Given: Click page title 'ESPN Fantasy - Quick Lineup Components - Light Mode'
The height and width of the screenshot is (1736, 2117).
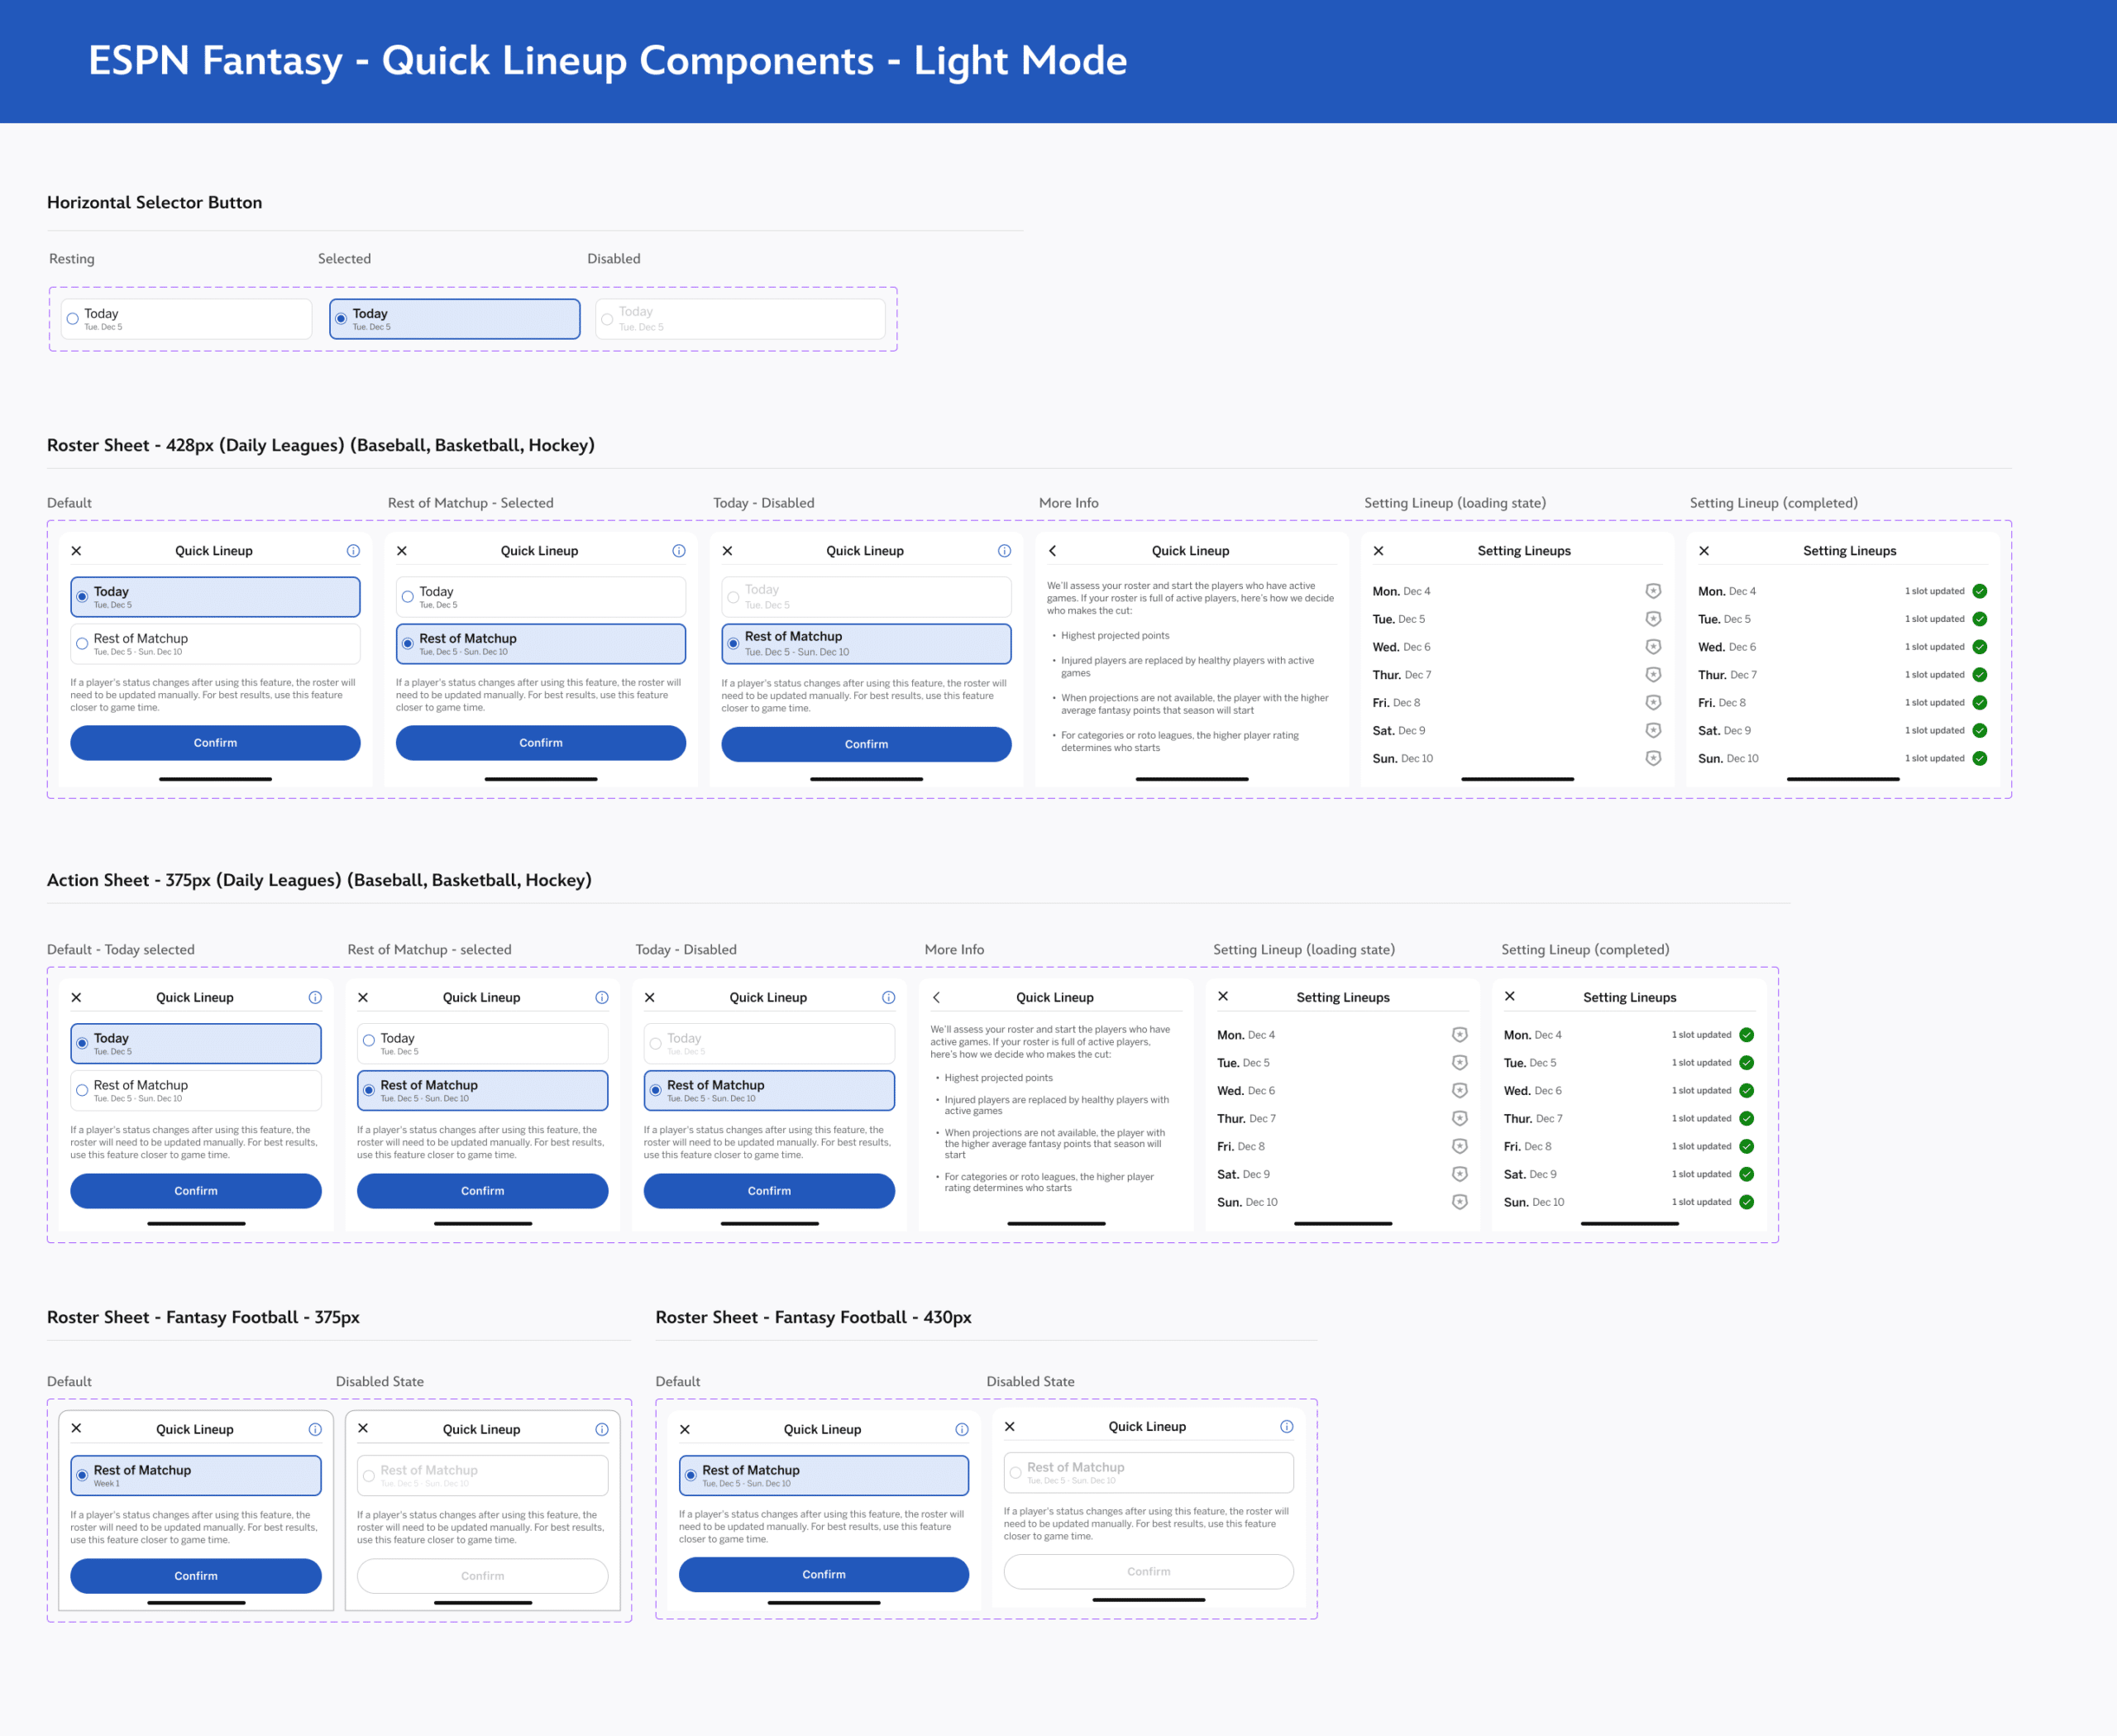Looking at the screenshot, I should 608,61.
